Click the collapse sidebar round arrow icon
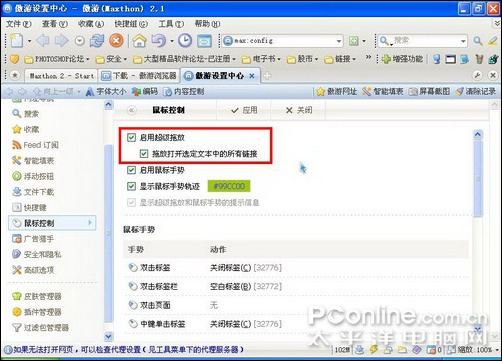 132,110
